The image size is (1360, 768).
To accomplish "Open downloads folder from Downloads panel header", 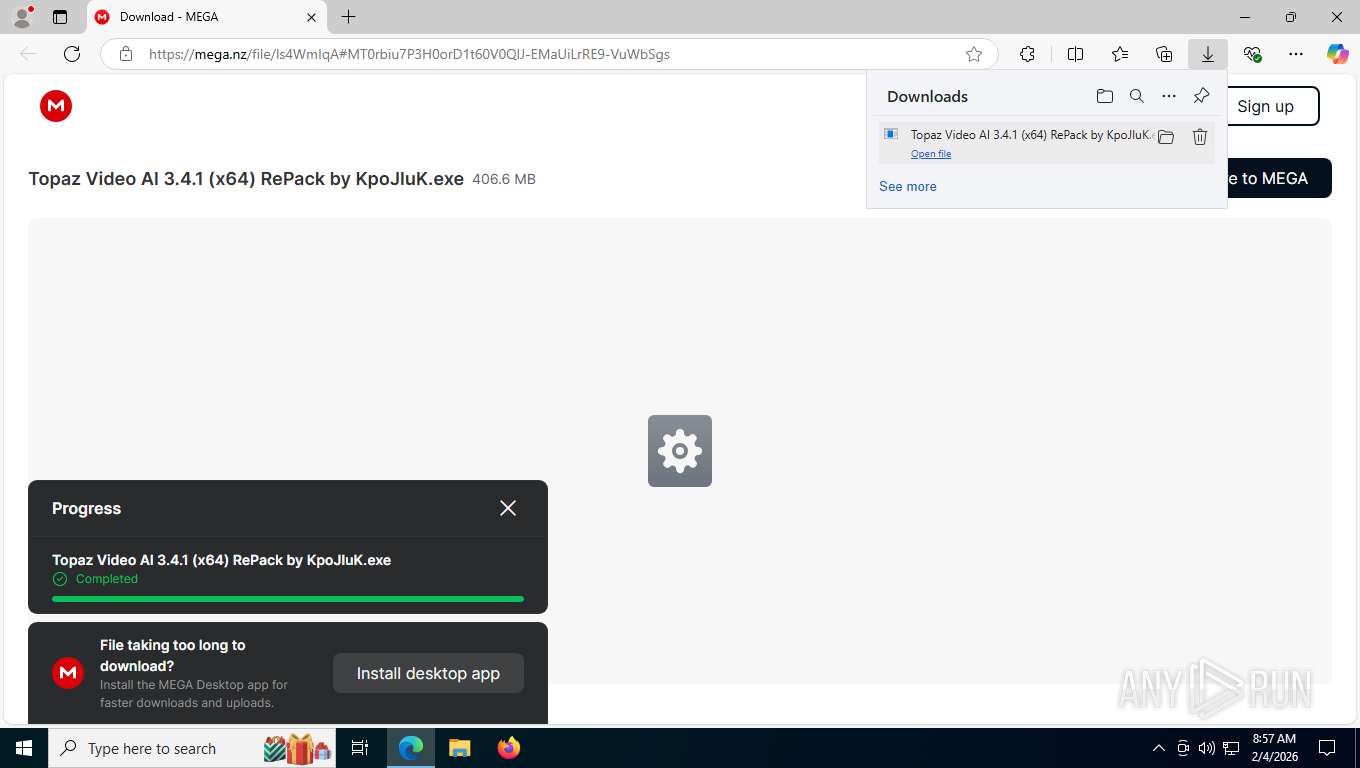I will (x=1105, y=96).
